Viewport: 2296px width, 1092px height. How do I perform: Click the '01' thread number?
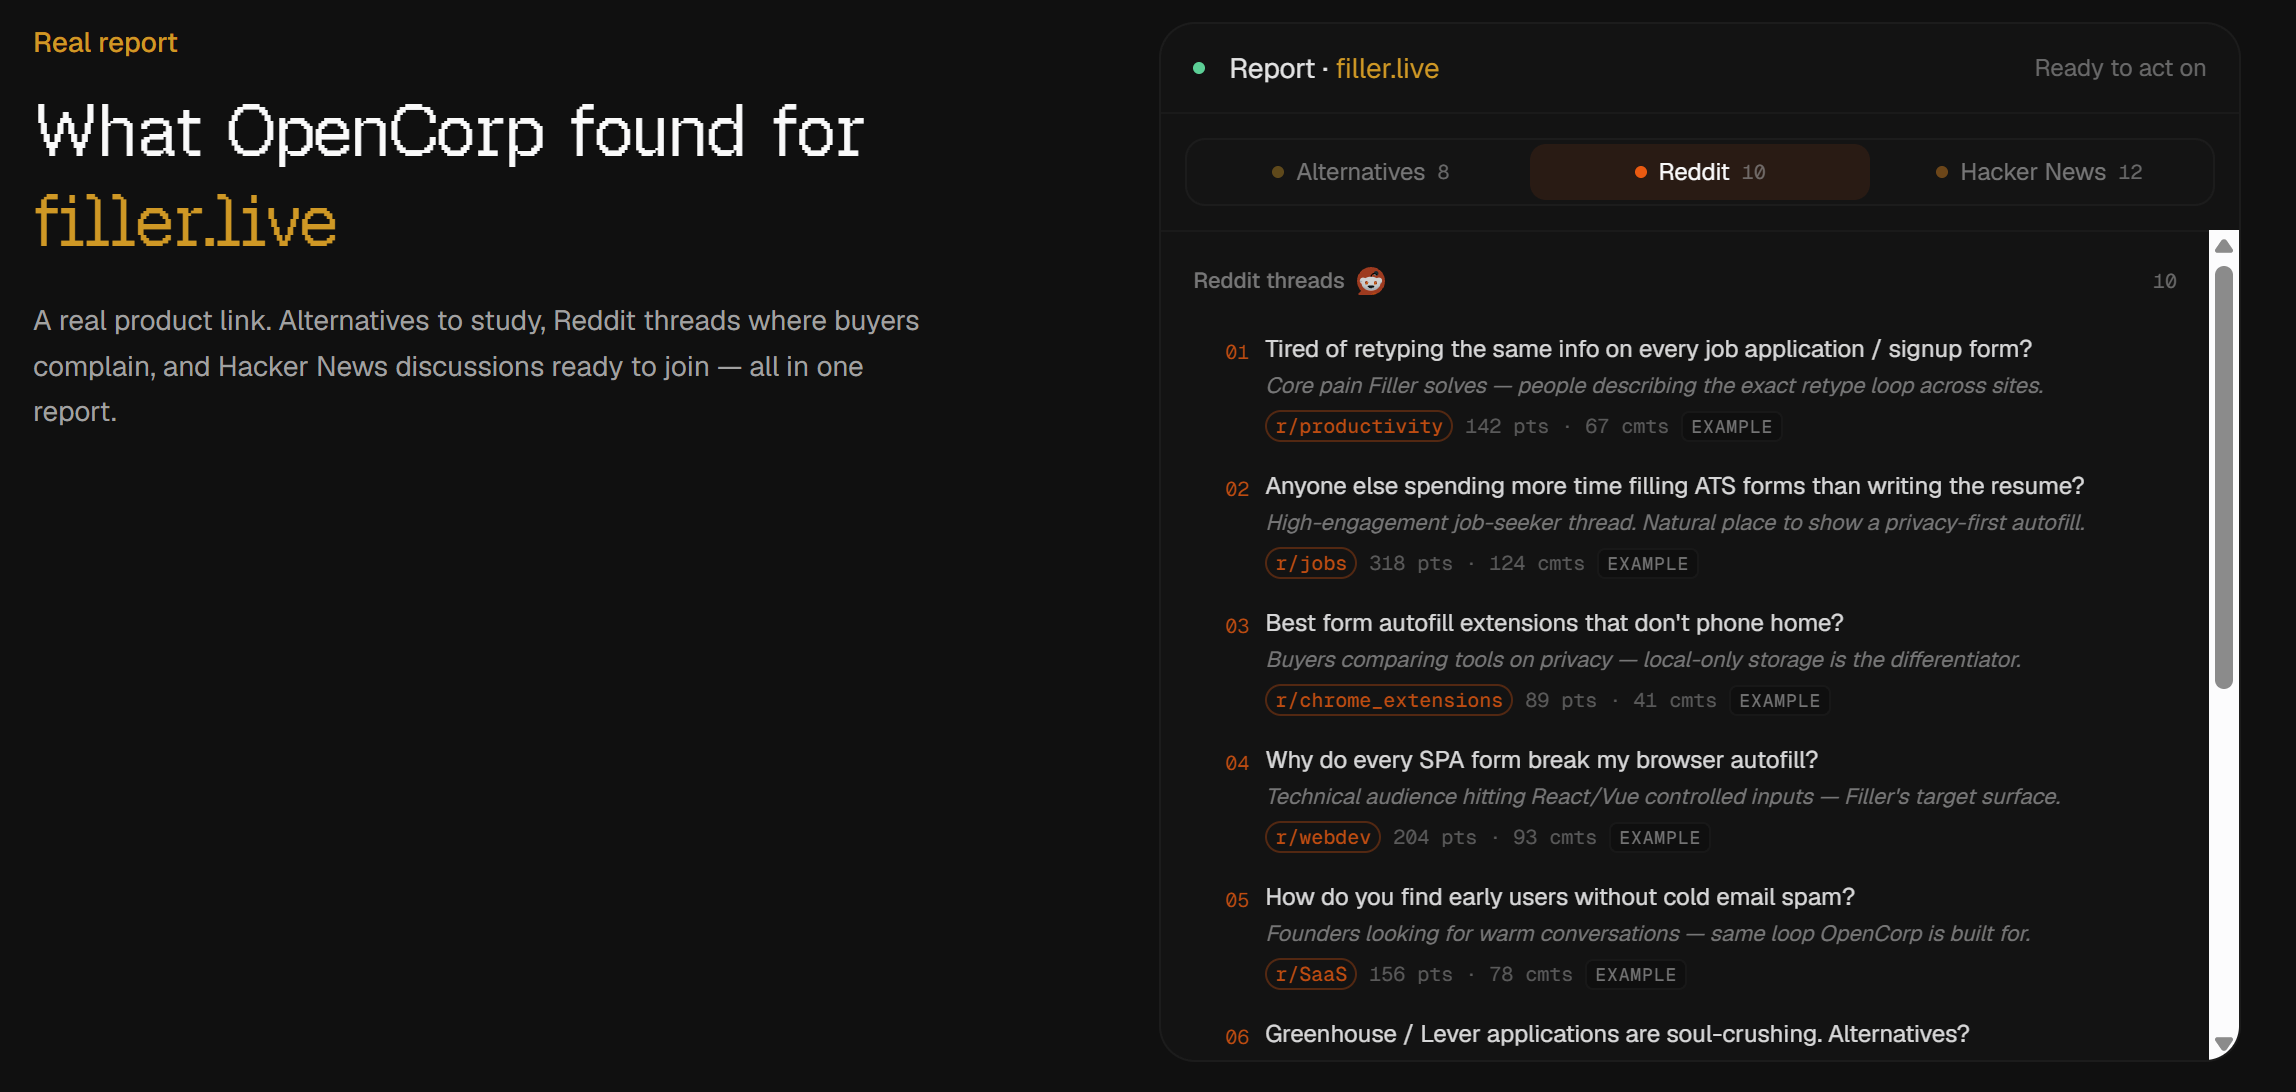pos(1237,352)
